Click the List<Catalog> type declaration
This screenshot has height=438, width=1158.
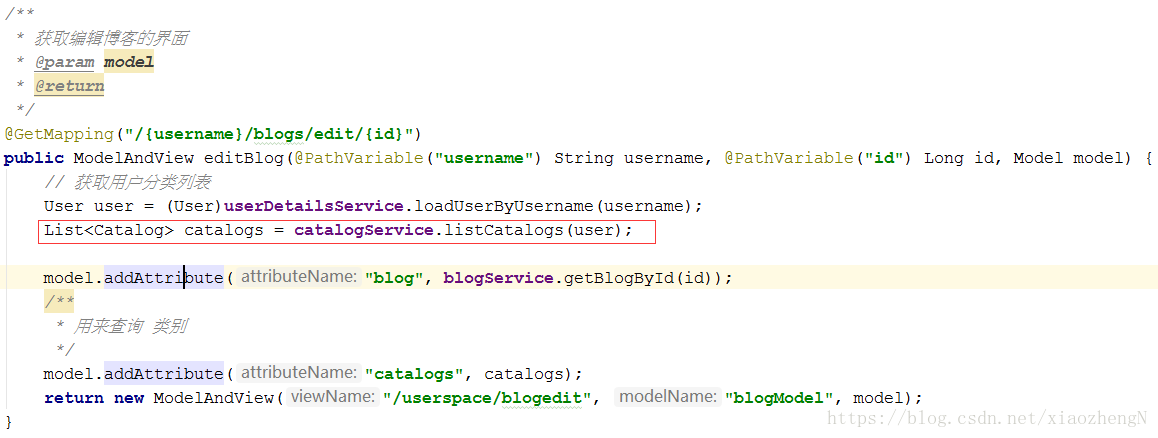[x=109, y=230]
